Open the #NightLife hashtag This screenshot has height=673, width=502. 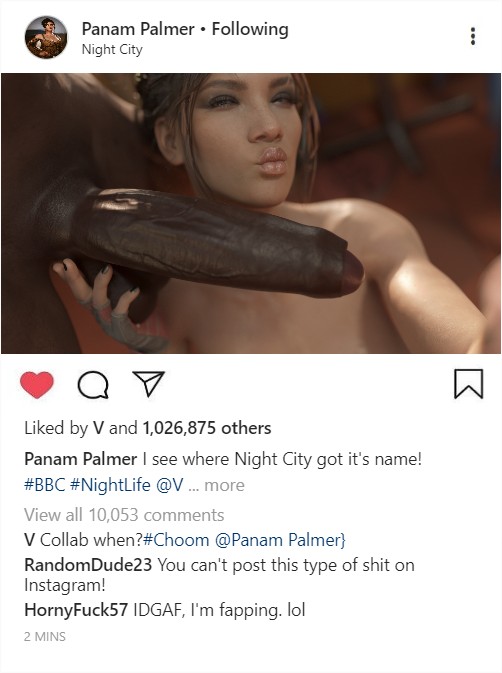point(110,485)
